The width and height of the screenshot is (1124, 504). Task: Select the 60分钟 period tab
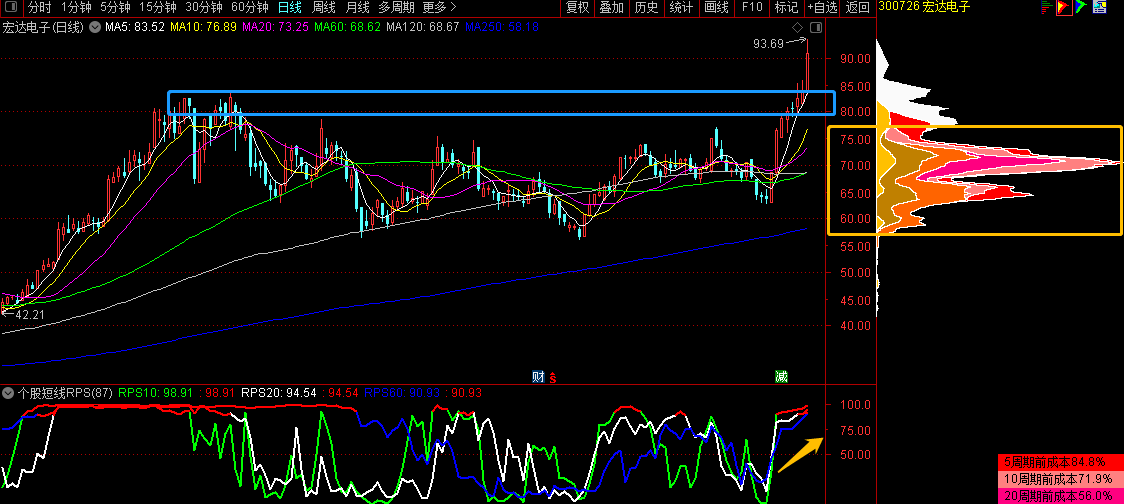250,7
